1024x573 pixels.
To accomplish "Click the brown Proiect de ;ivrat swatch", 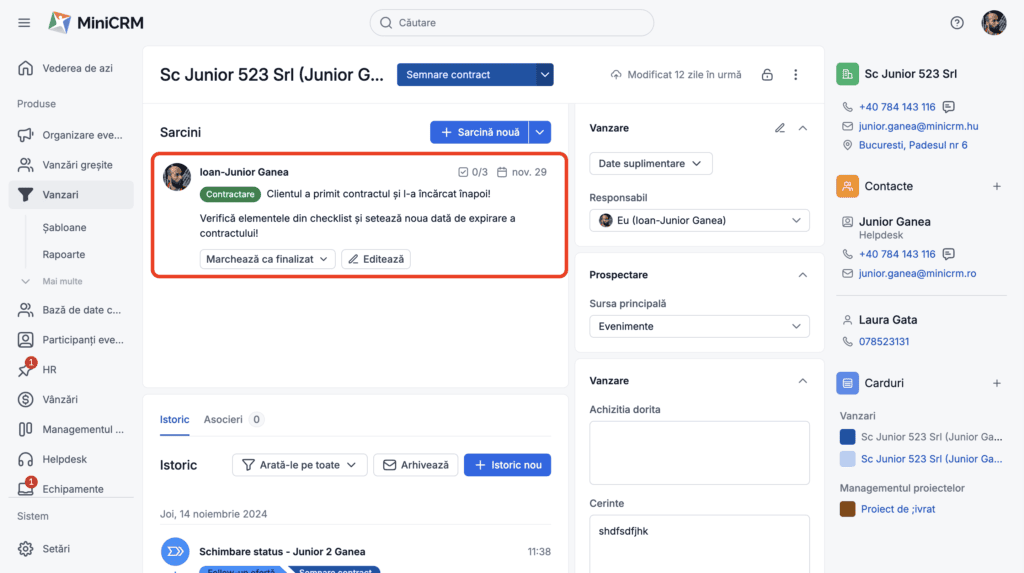I will (847, 509).
